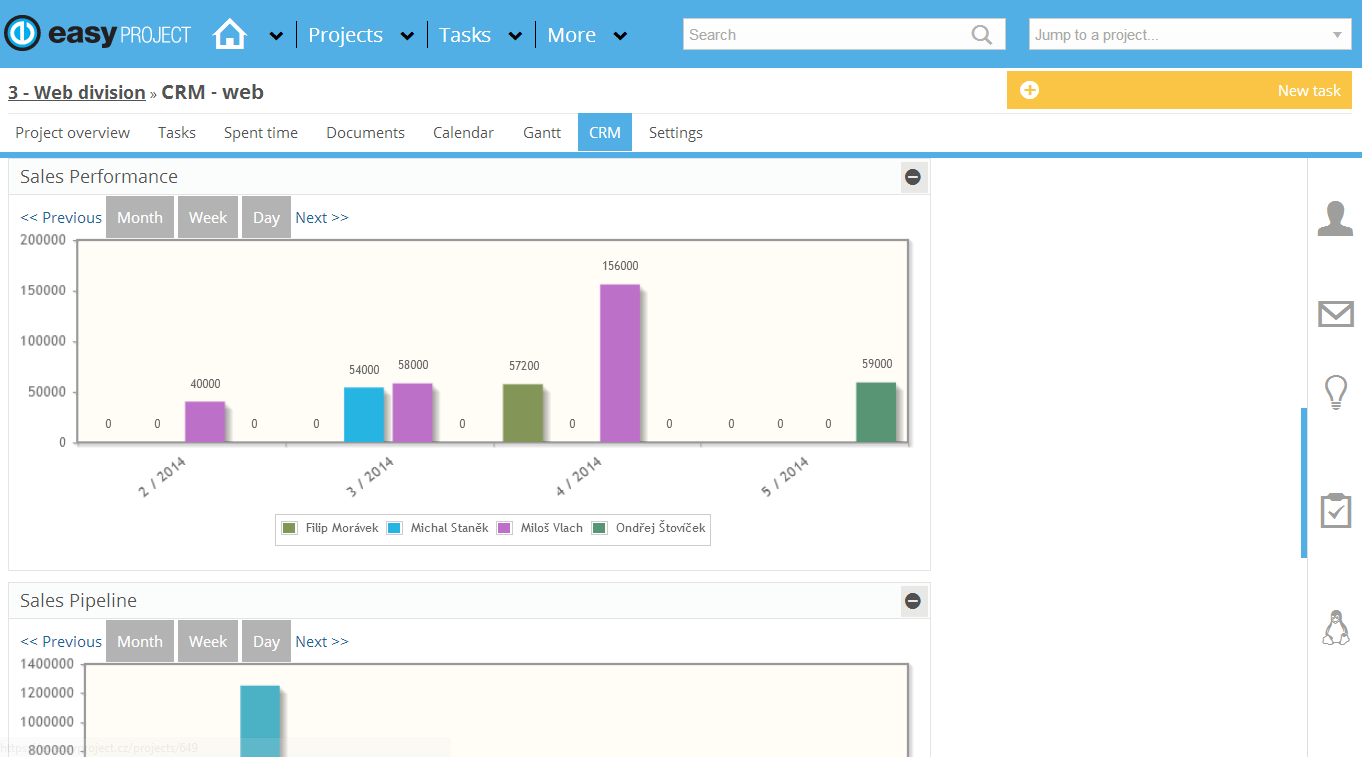Click the Miloš Vlach legend swatch
Image resolution: width=1362 pixels, height=757 pixels.
pos(504,528)
